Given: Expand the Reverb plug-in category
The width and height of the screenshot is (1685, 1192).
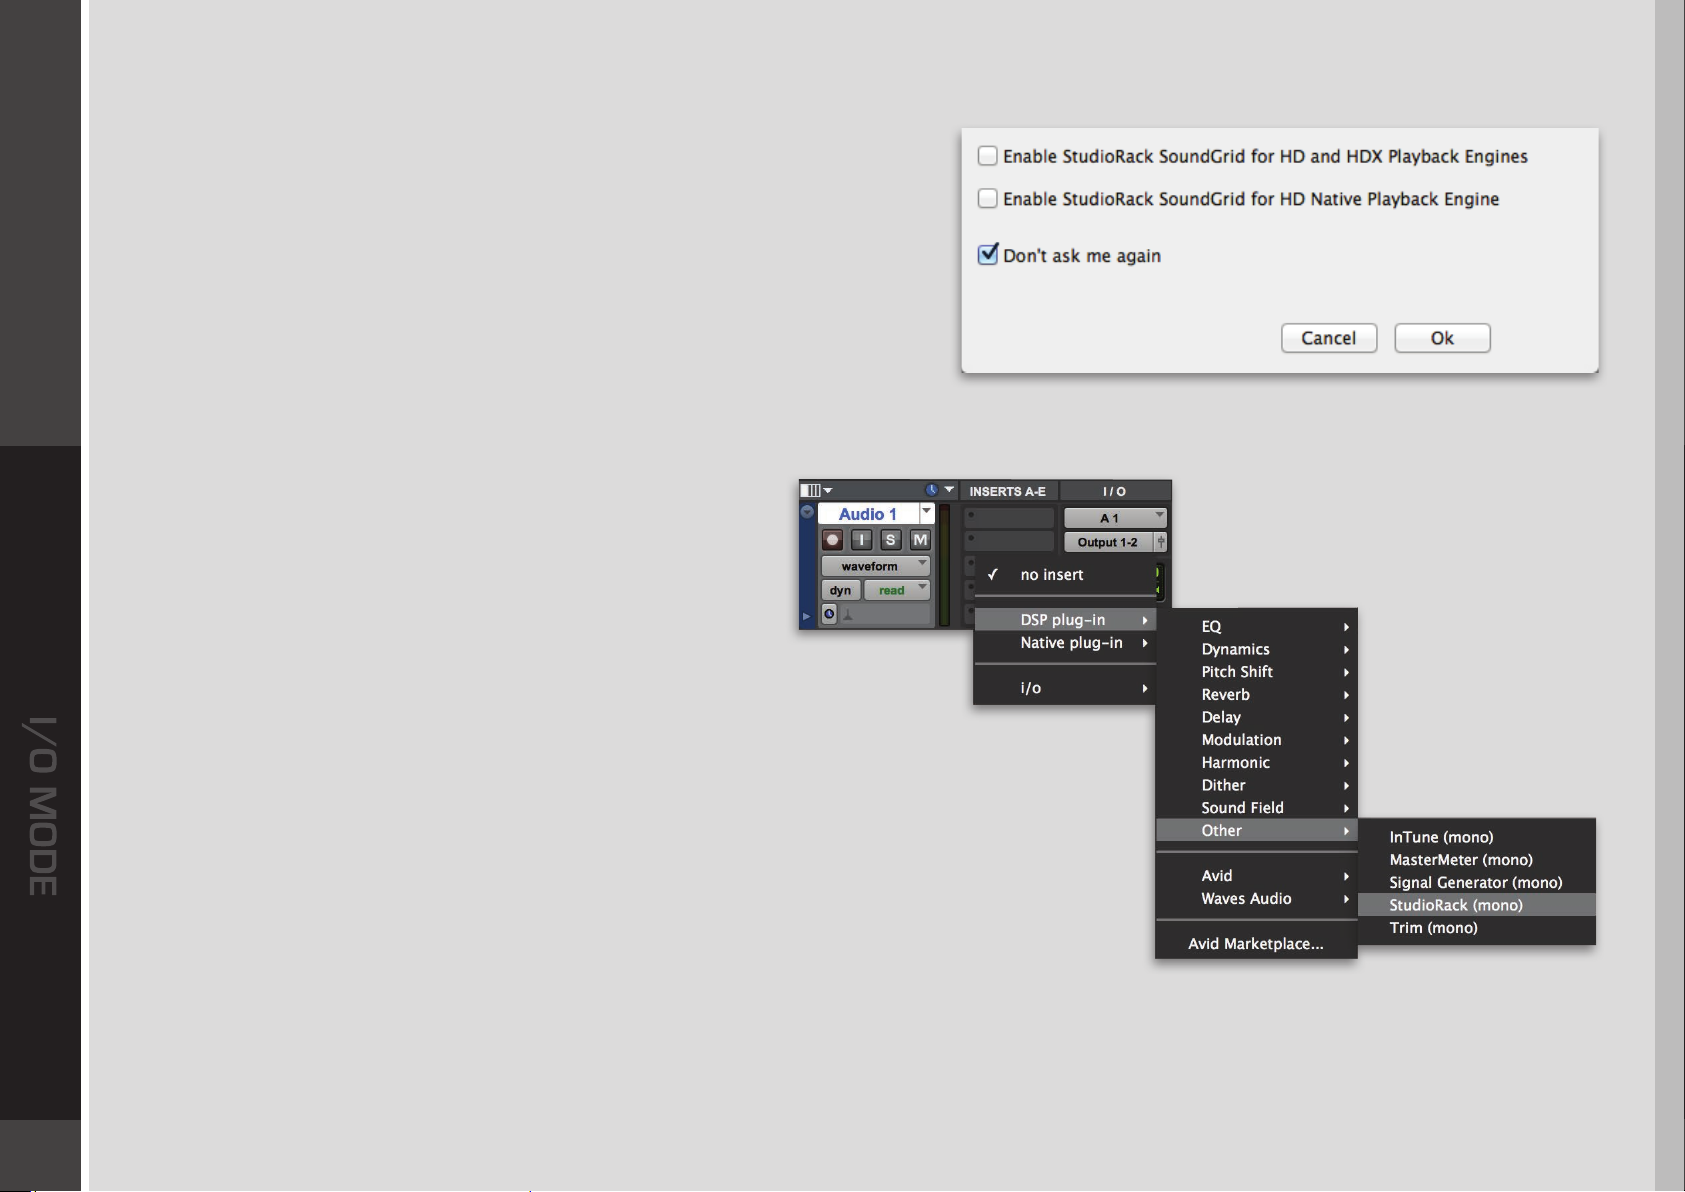Looking at the screenshot, I should coord(1257,695).
